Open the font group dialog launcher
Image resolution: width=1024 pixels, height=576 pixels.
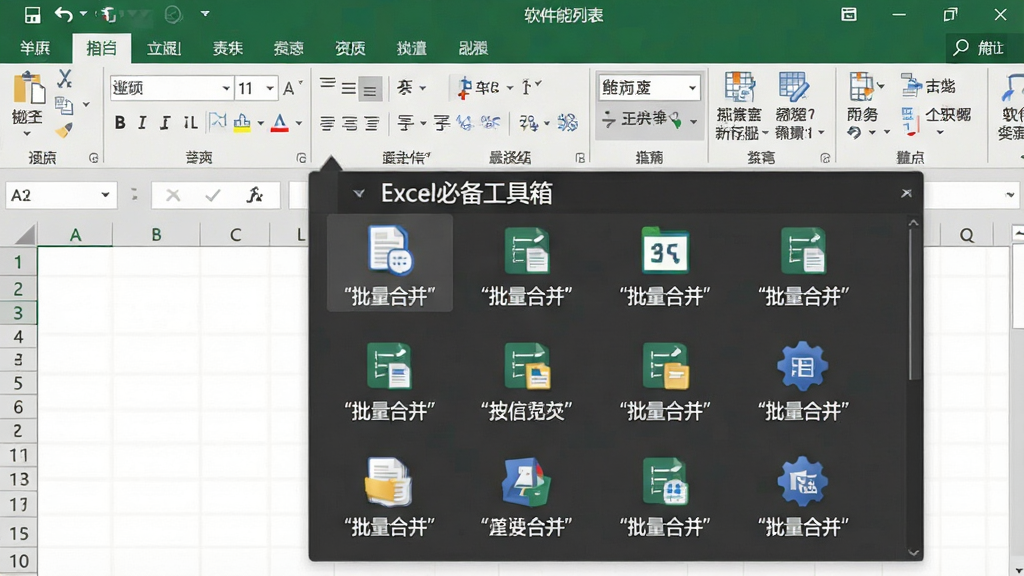[x=301, y=158]
